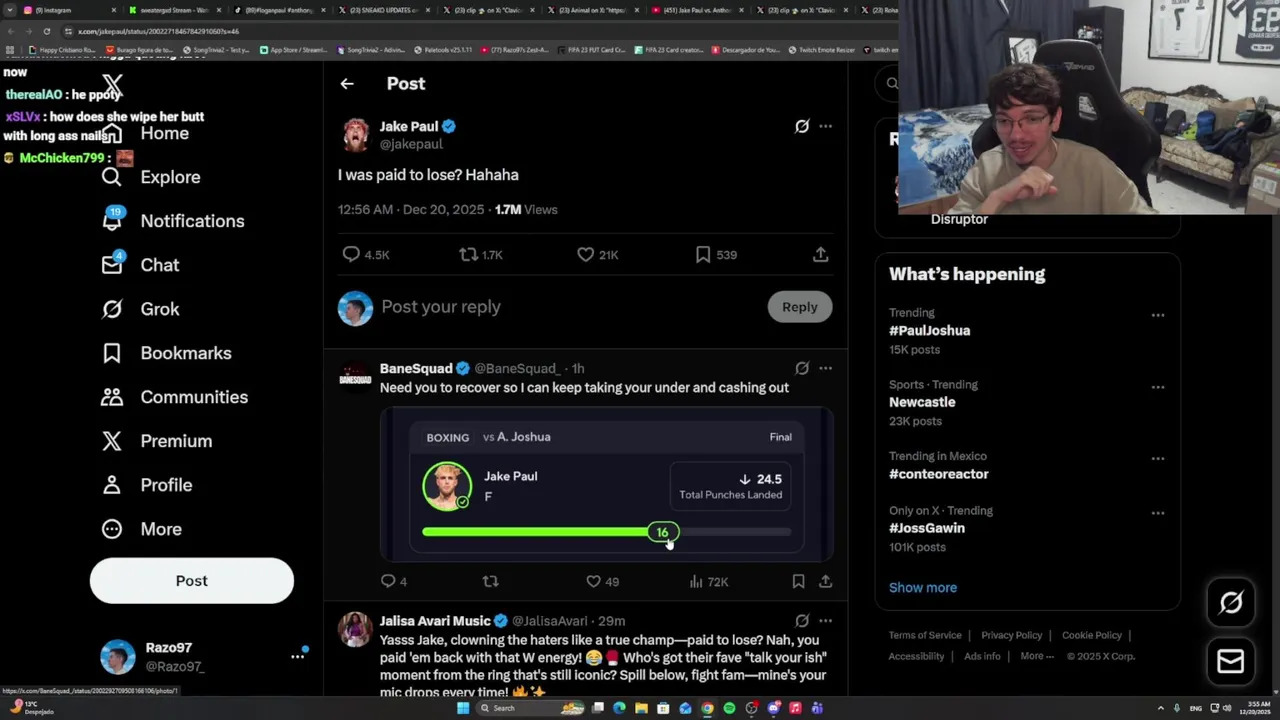Click the white Post button in sidebar
Image resolution: width=1280 pixels, height=720 pixels.
[192, 581]
